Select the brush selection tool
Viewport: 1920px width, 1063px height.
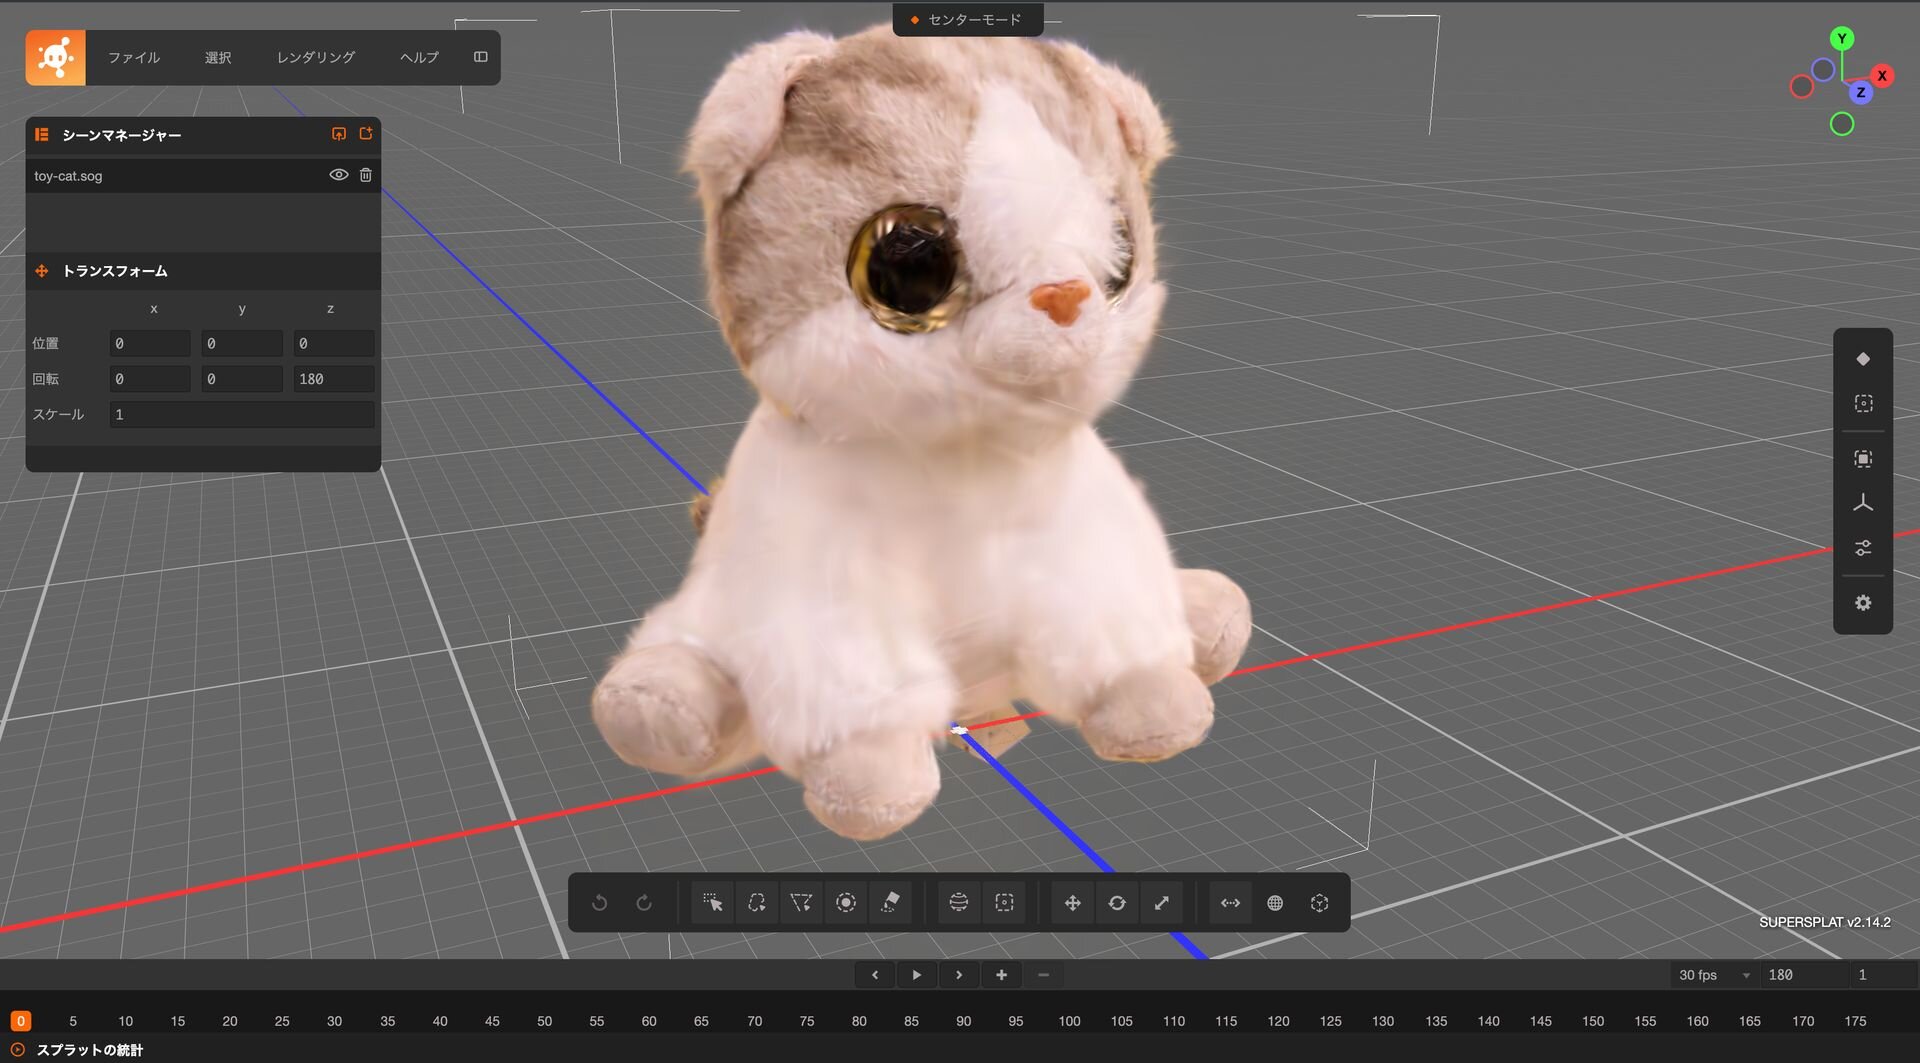(846, 903)
